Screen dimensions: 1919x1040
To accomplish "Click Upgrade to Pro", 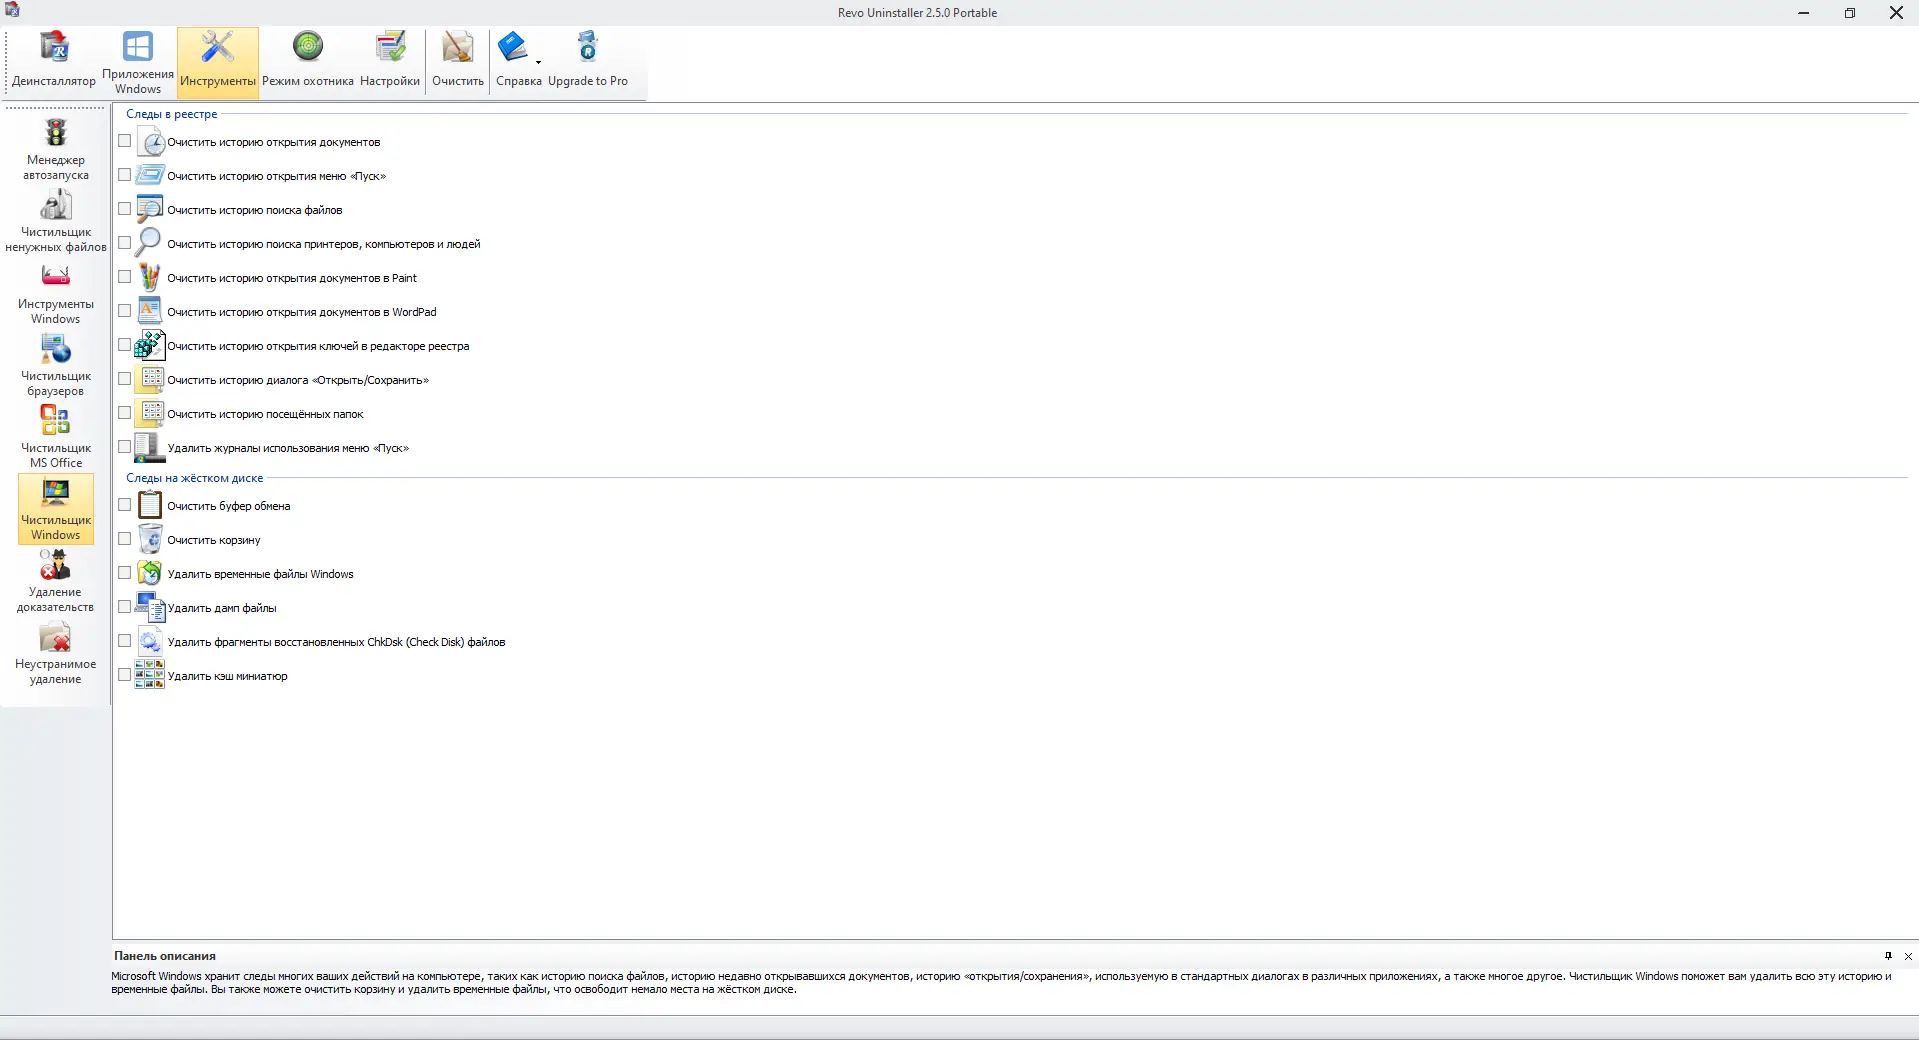I will [588, 62].
